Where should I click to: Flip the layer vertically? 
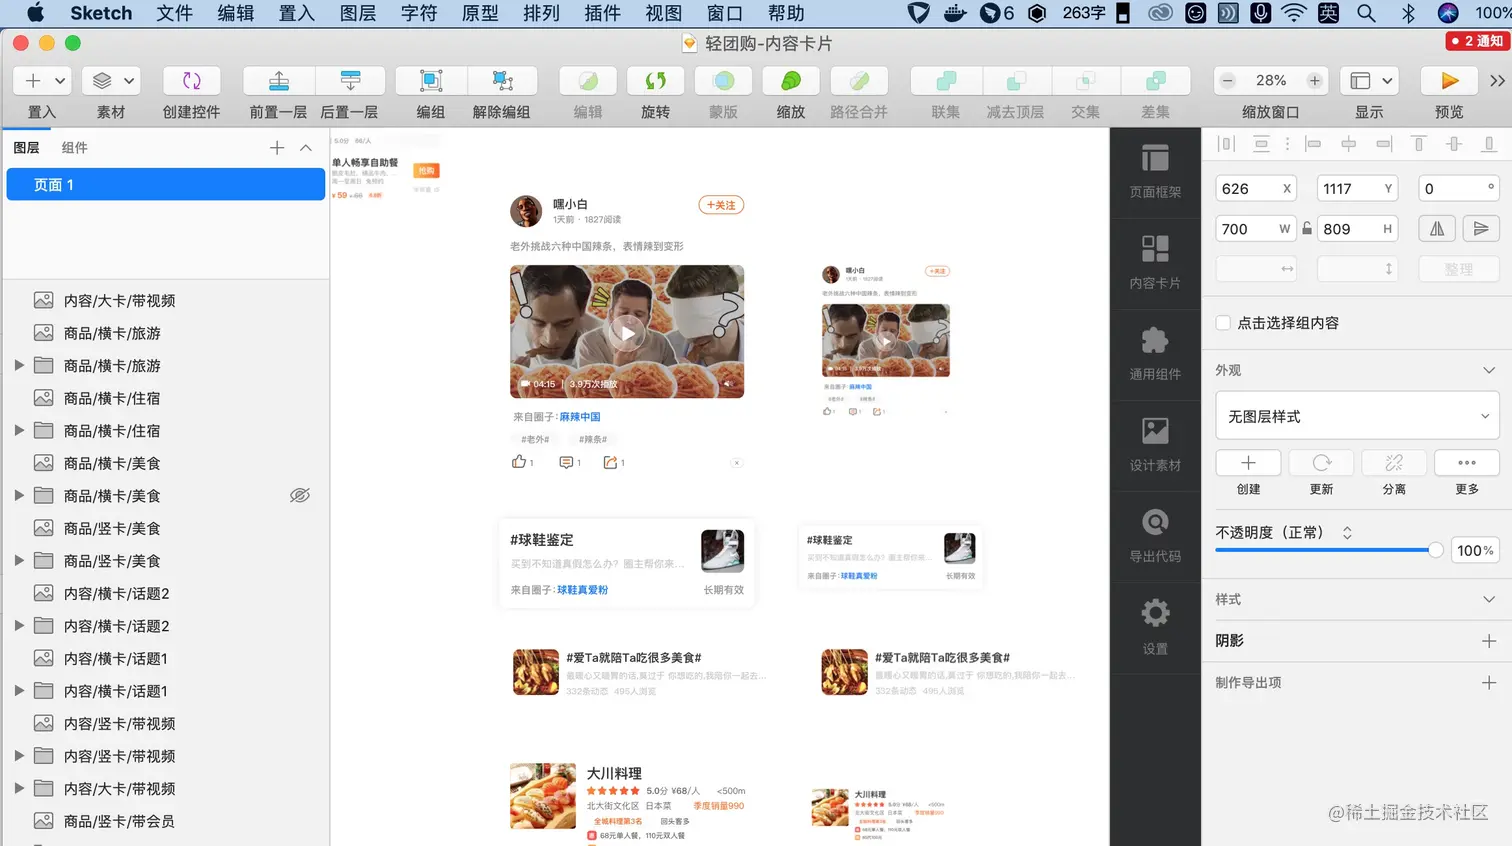click(1481, 229)
